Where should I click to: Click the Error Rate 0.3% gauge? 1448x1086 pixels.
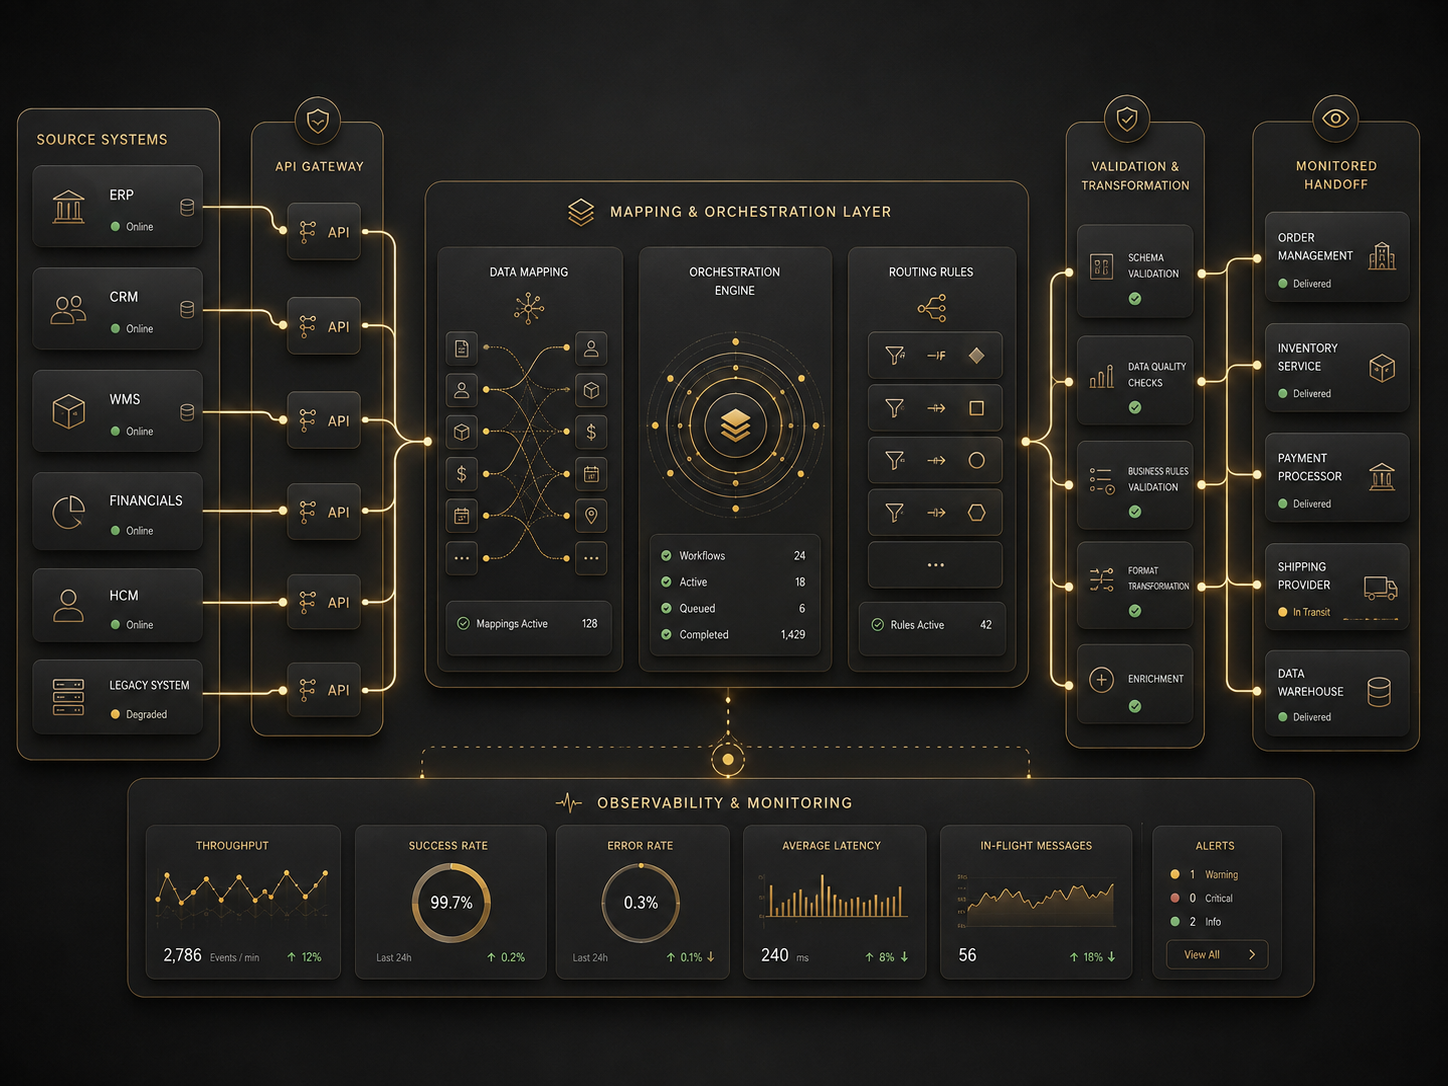(x=641, y=903)
